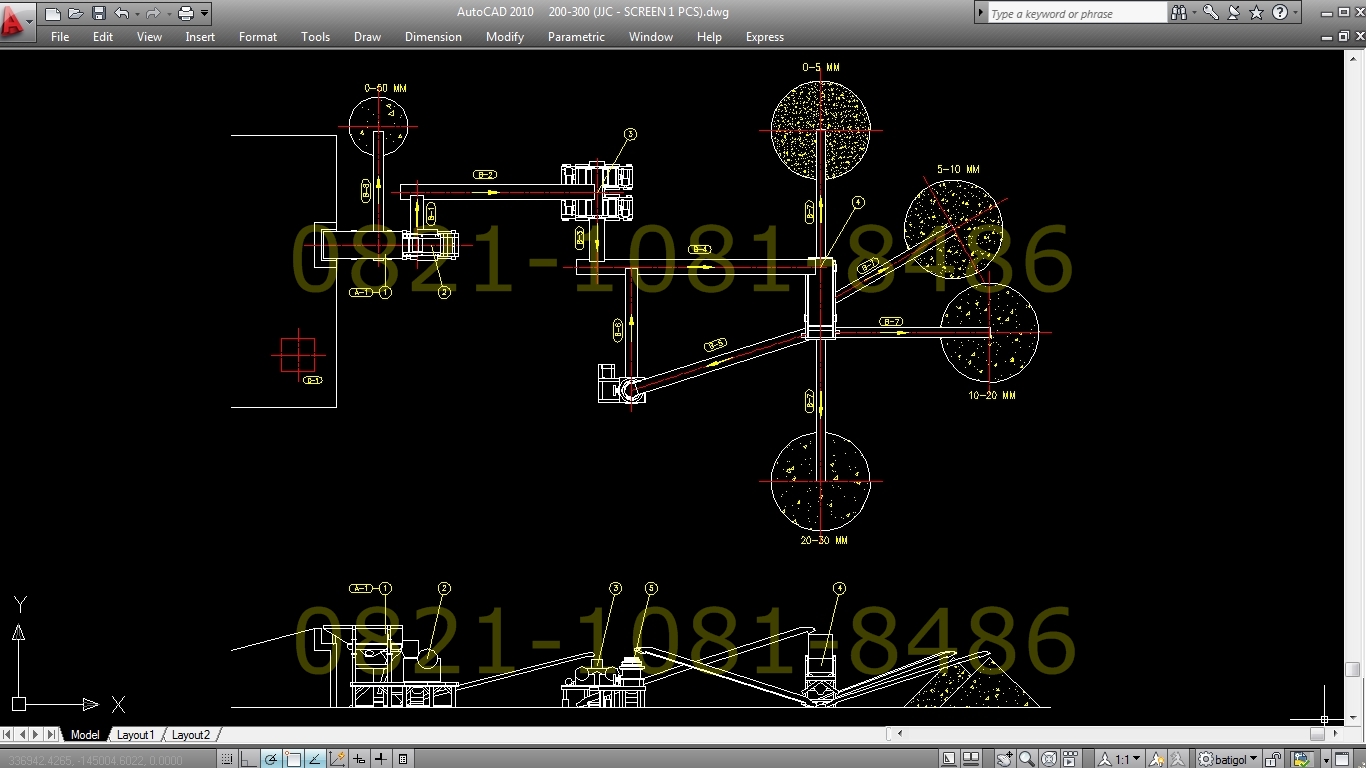
Task: Expand Quick Access Toolbar customize arrow
Action: [x=205, y=13]
